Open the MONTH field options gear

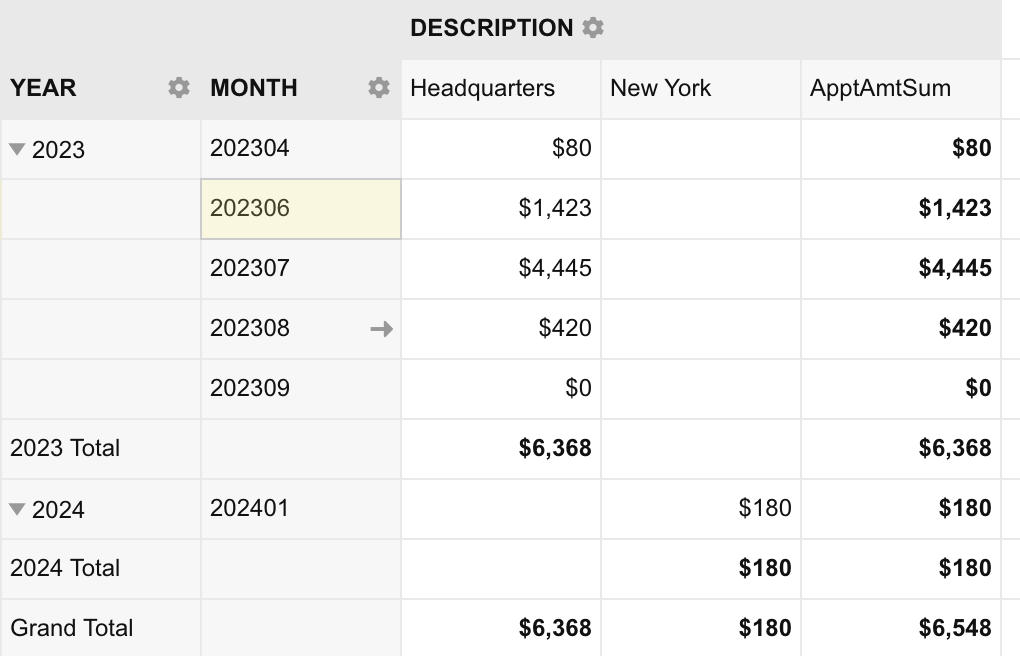pos(378,88)
